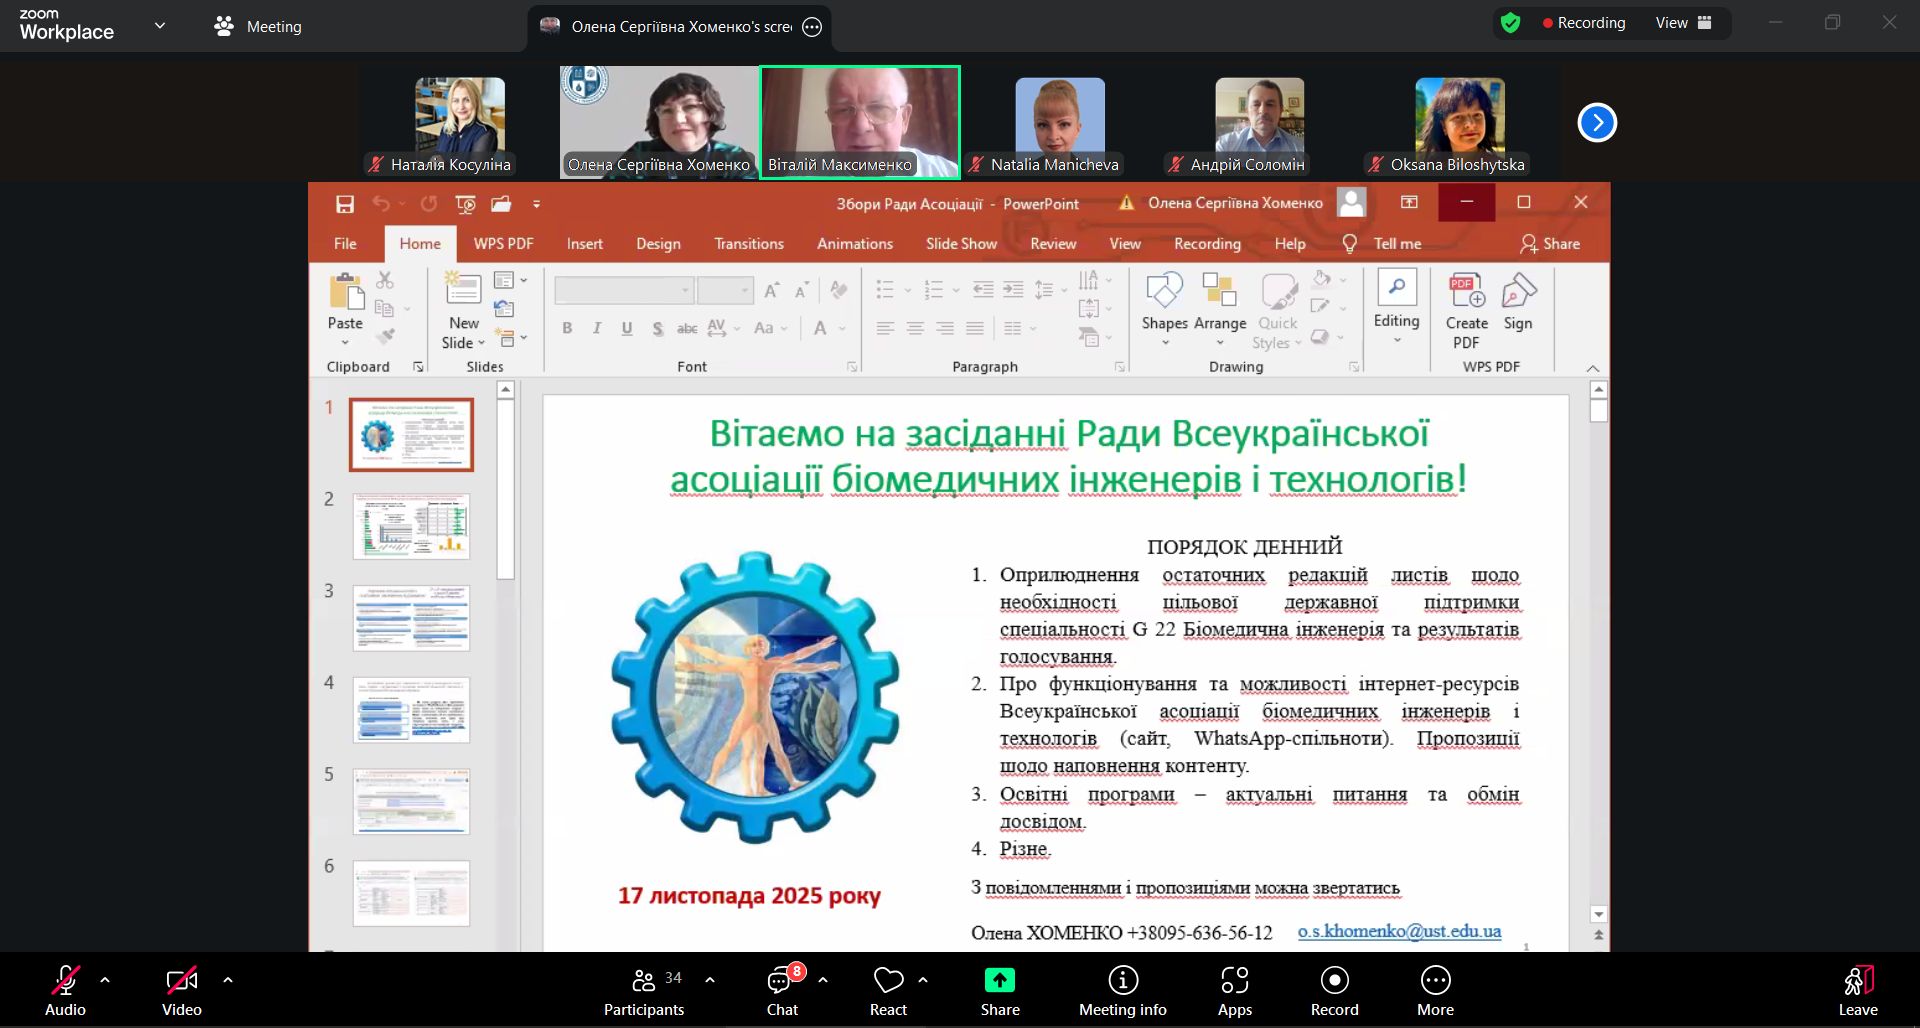Expand audio settings arrow next to Audio
The width and height of the screenshot is (1920, 1028).
(105, 980)
